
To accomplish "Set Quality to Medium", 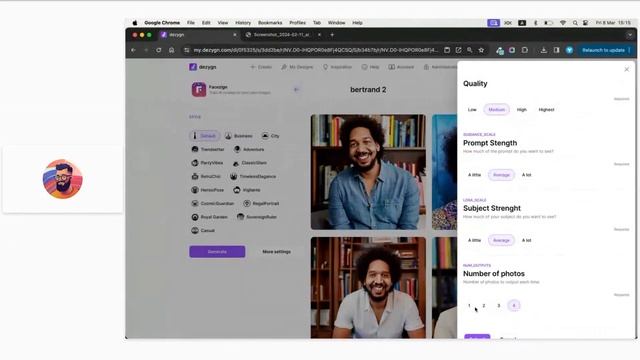I will [x=496, y=109].
